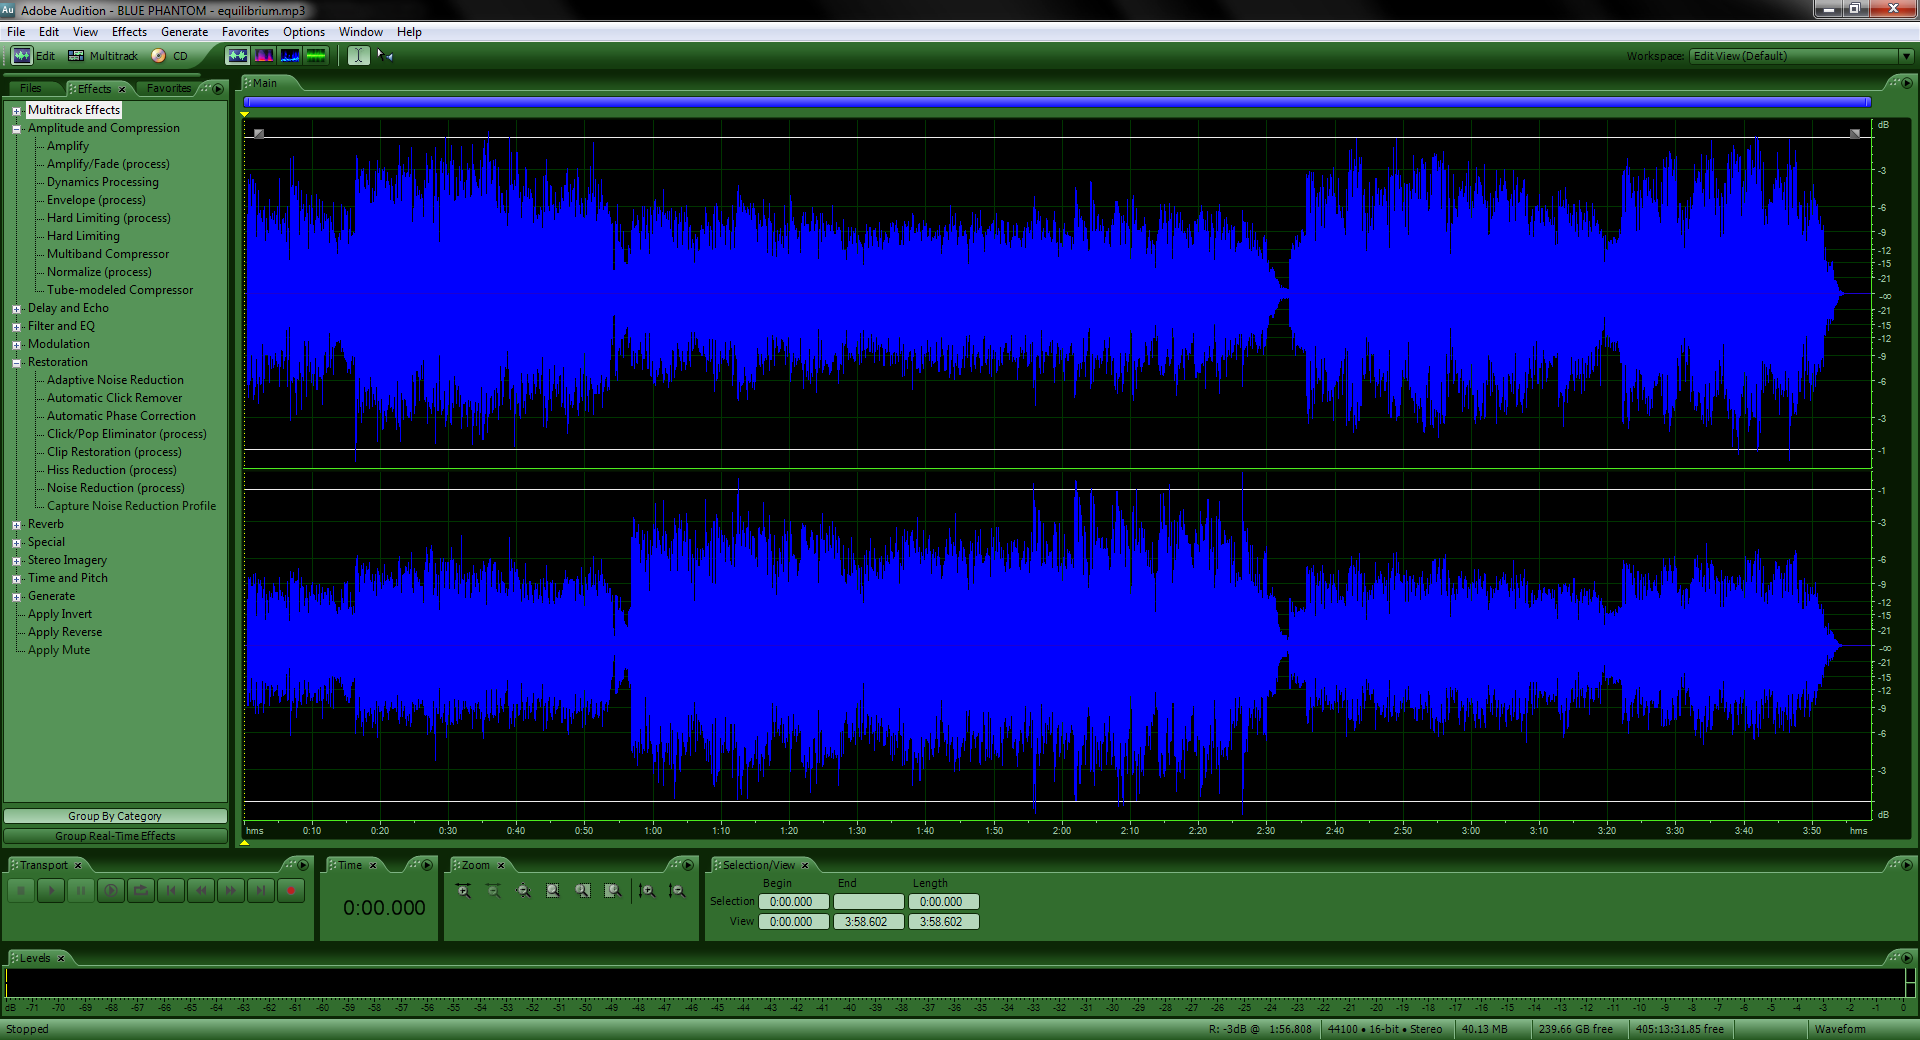Screen dimensions: 1920x1040
Task: Switch to Multitrack view
Action: [x=103, y=56]
